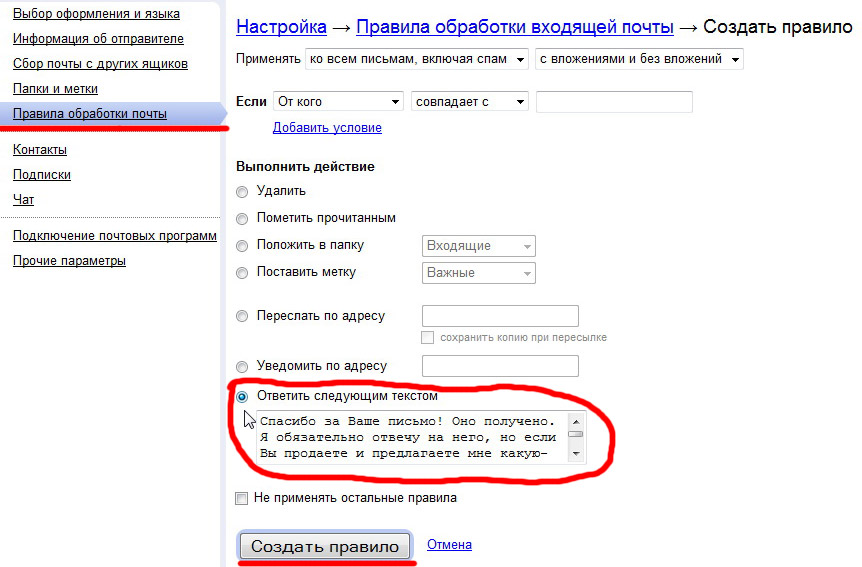Click reply textarea scrollbar down arrow
862x567 pixels.
tap(576, 454)
